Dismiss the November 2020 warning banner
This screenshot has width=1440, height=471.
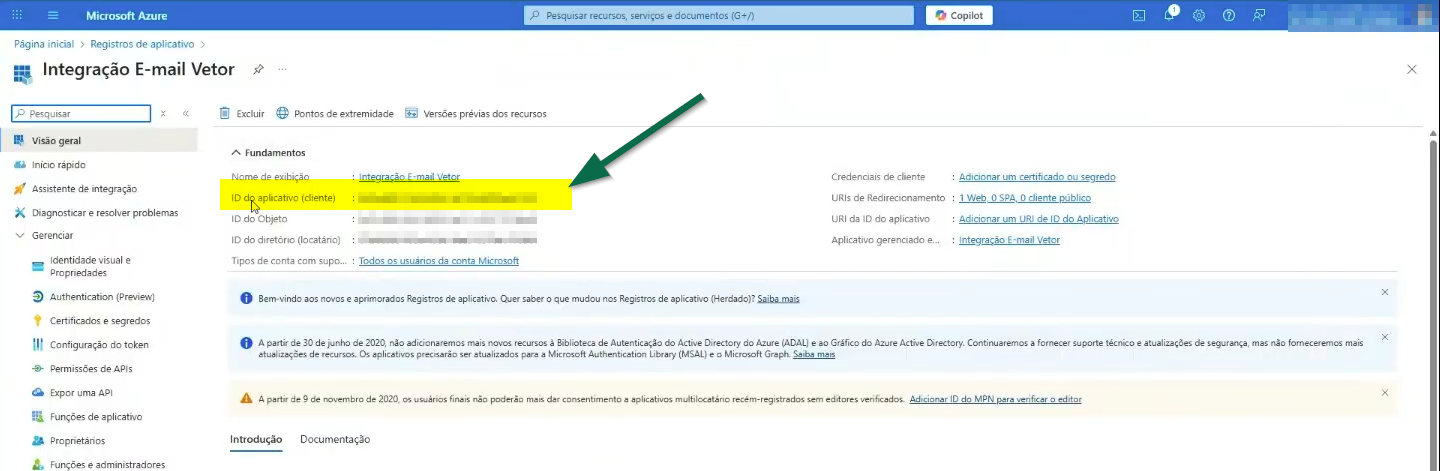[1385, 393]
